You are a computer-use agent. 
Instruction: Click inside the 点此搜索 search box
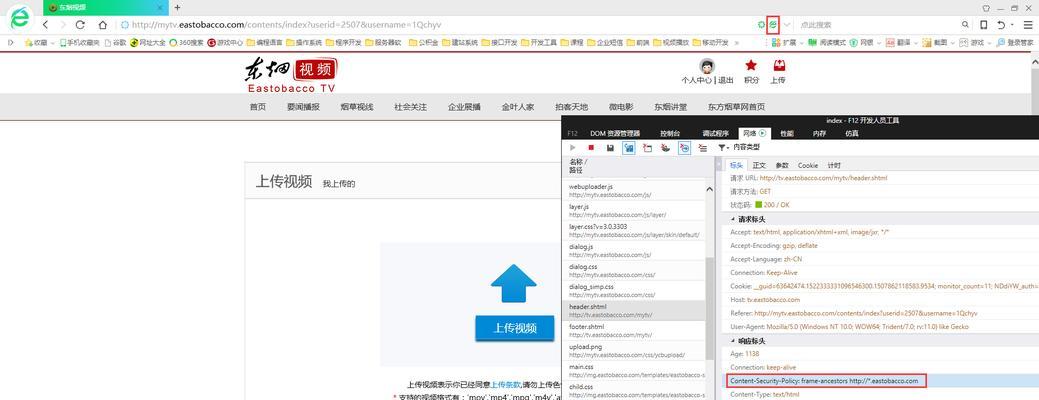[875, 25]
